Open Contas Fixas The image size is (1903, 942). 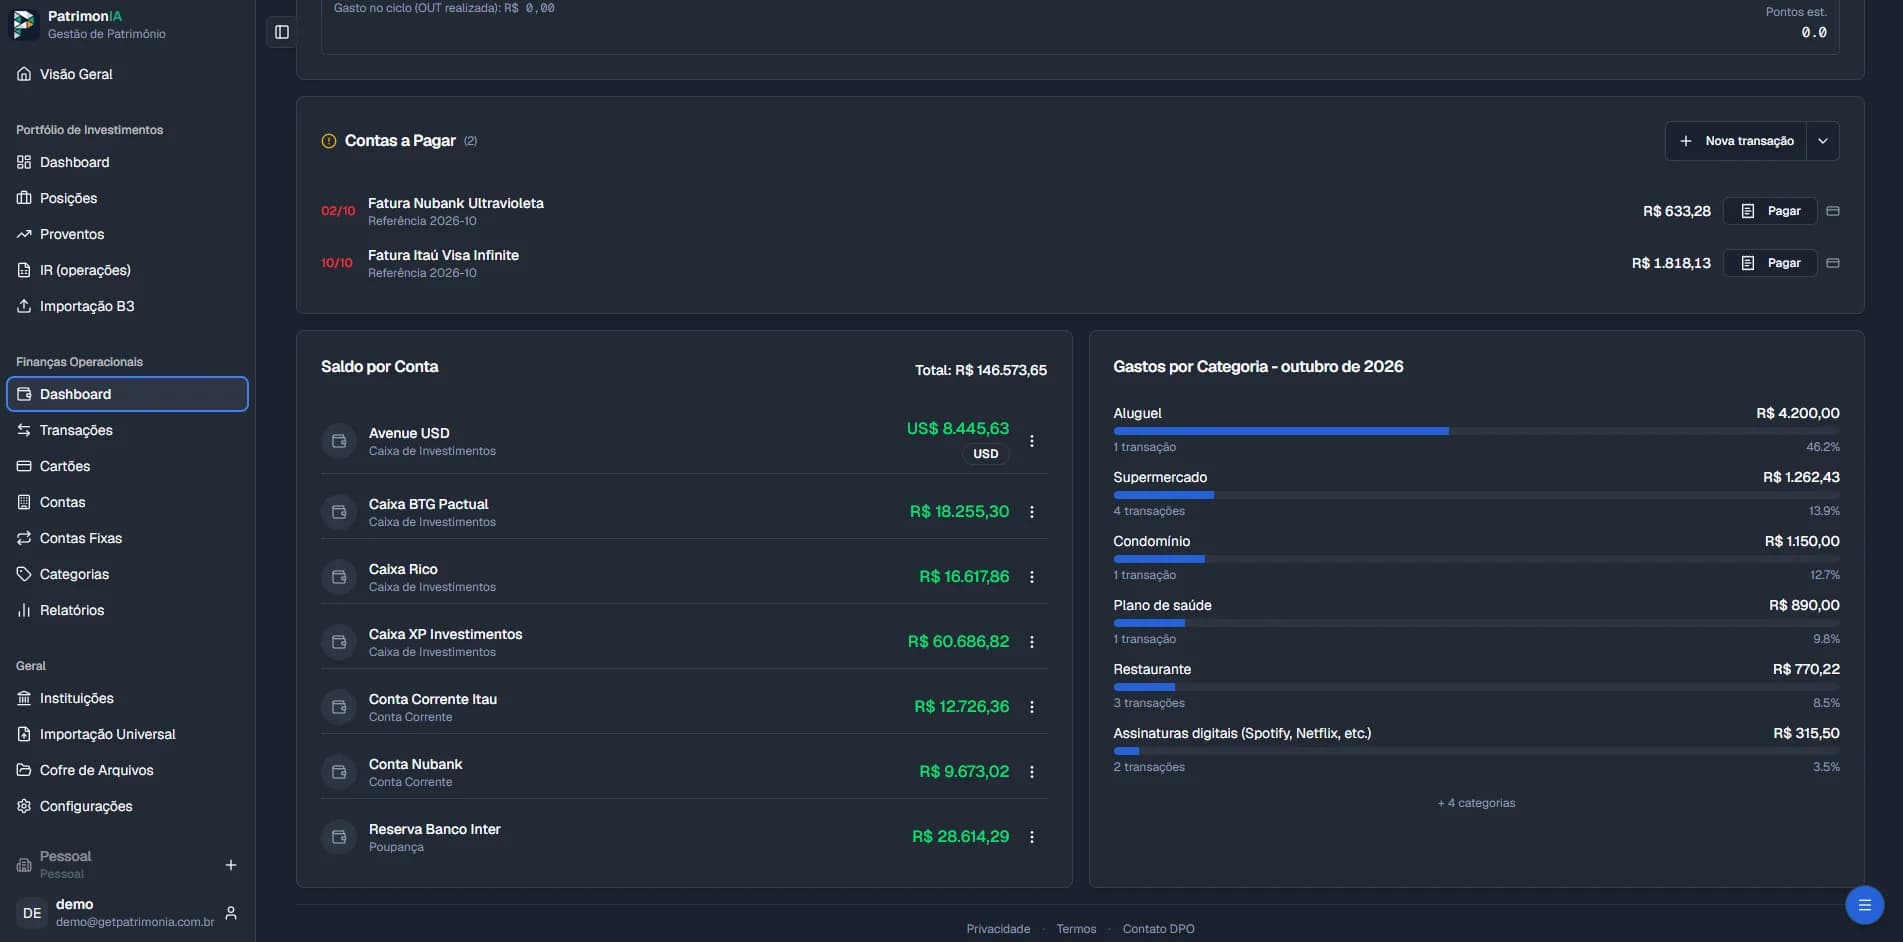click(x=127, y=538)
